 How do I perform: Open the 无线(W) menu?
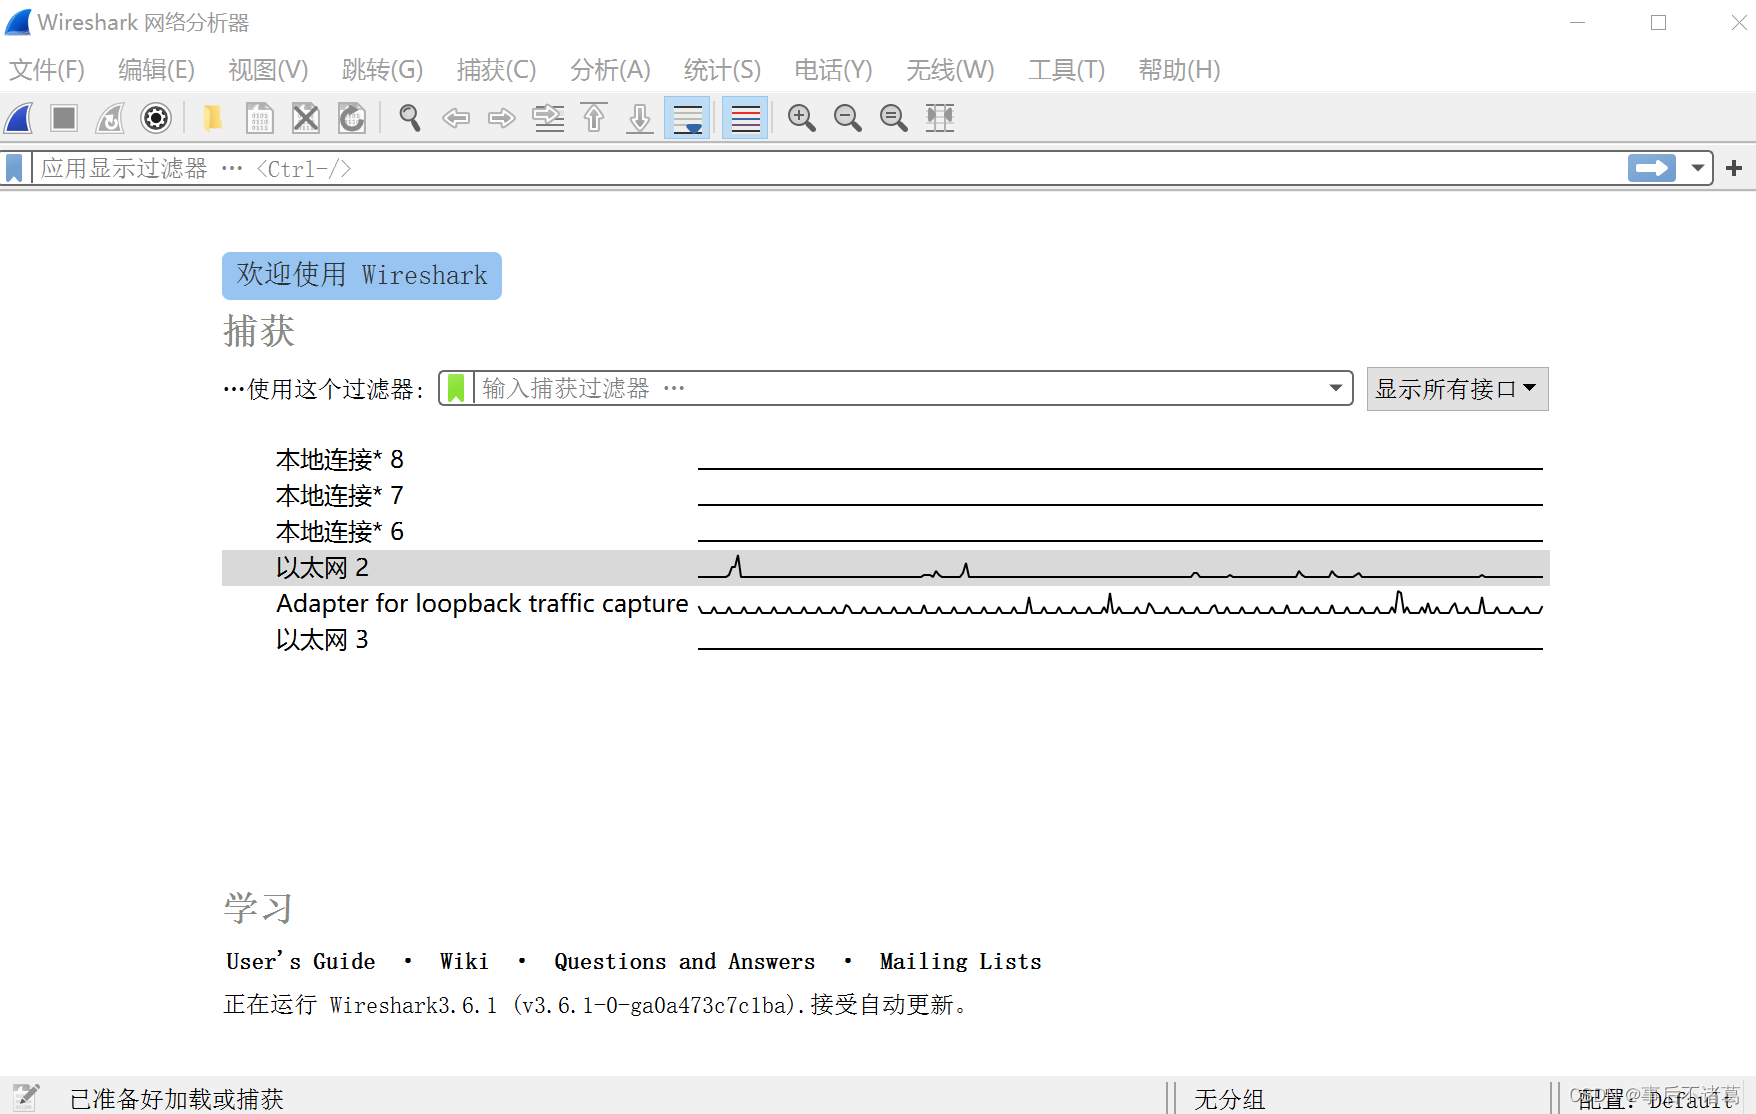[950, 70]
